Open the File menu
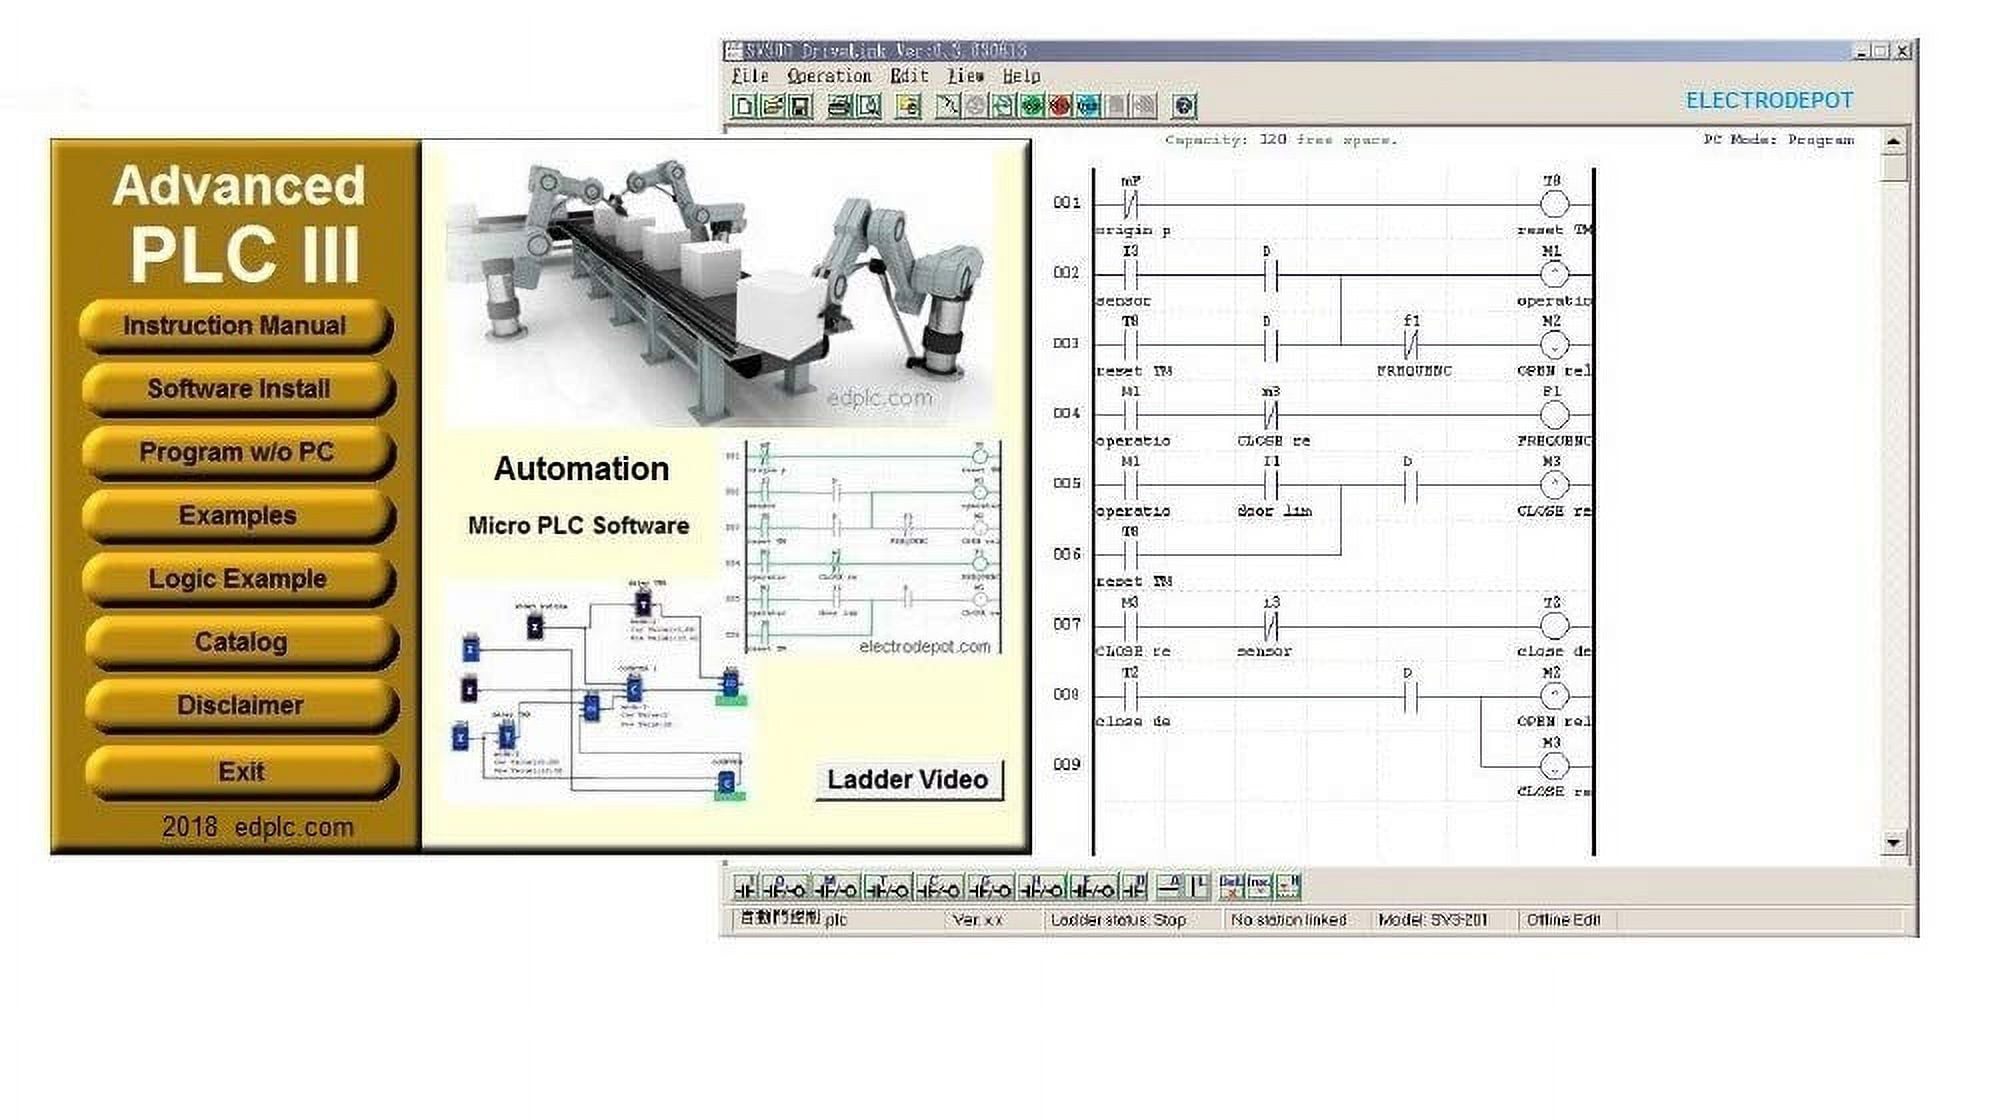Viewport: 2004px width, 1120px height. 750,76
